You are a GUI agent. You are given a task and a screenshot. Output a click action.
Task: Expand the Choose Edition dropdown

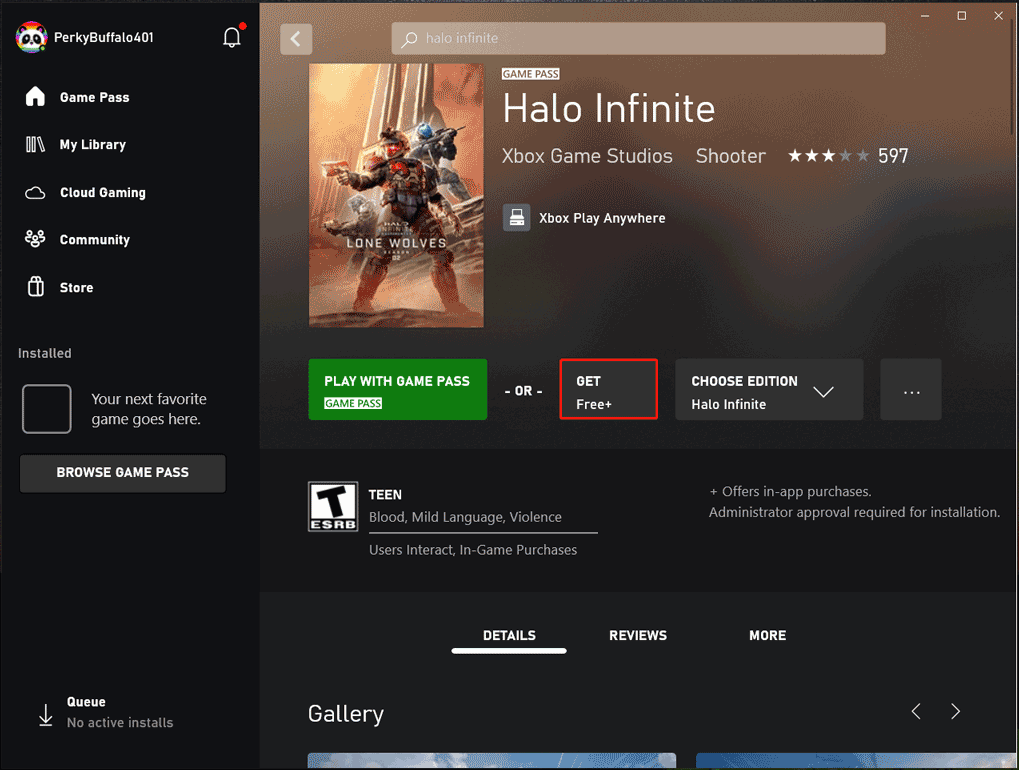768,389
